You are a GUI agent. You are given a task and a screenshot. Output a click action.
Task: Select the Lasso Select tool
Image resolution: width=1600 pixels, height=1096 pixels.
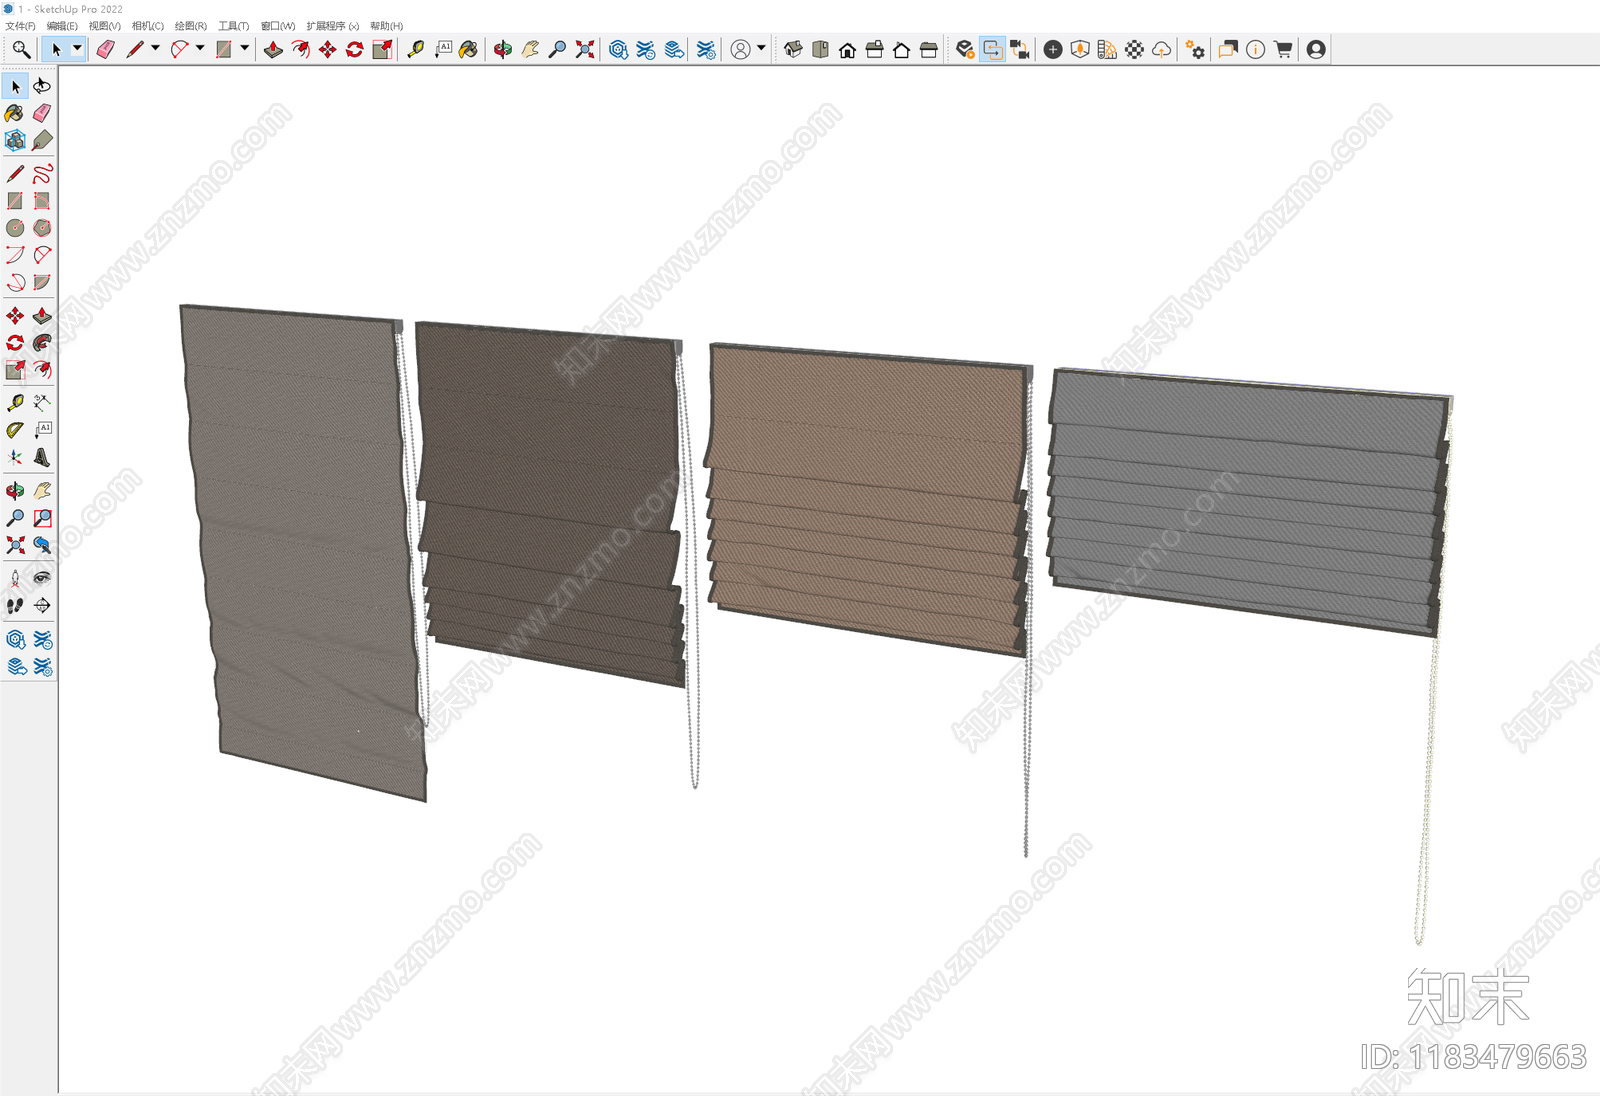[x=42, y=86]
